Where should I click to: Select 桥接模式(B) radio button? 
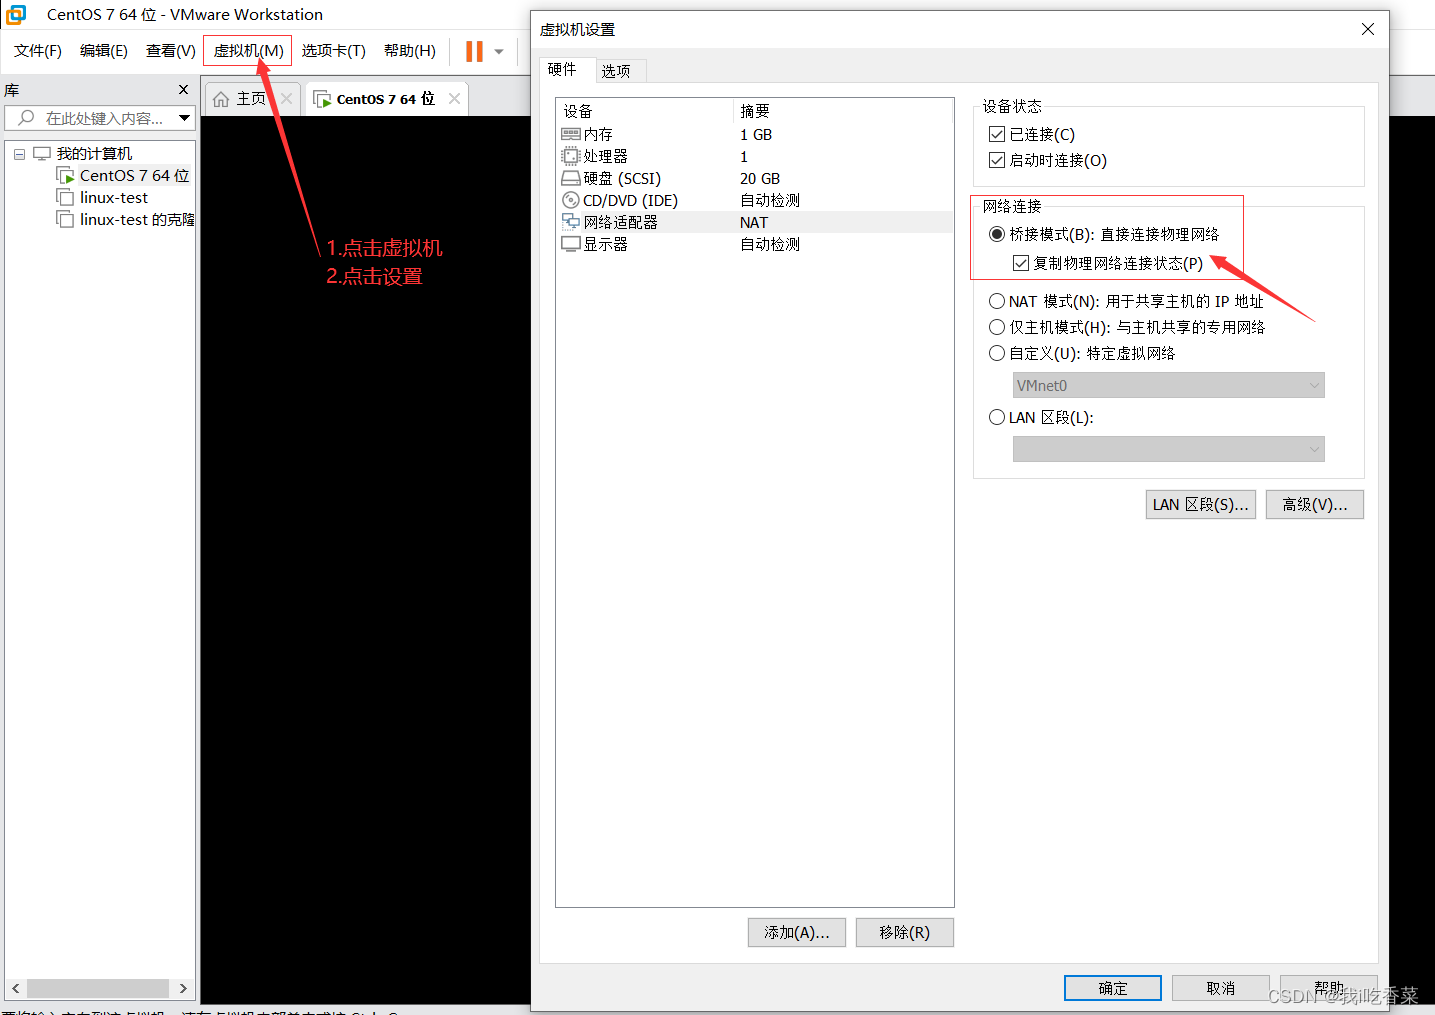(x=997, y=234)
